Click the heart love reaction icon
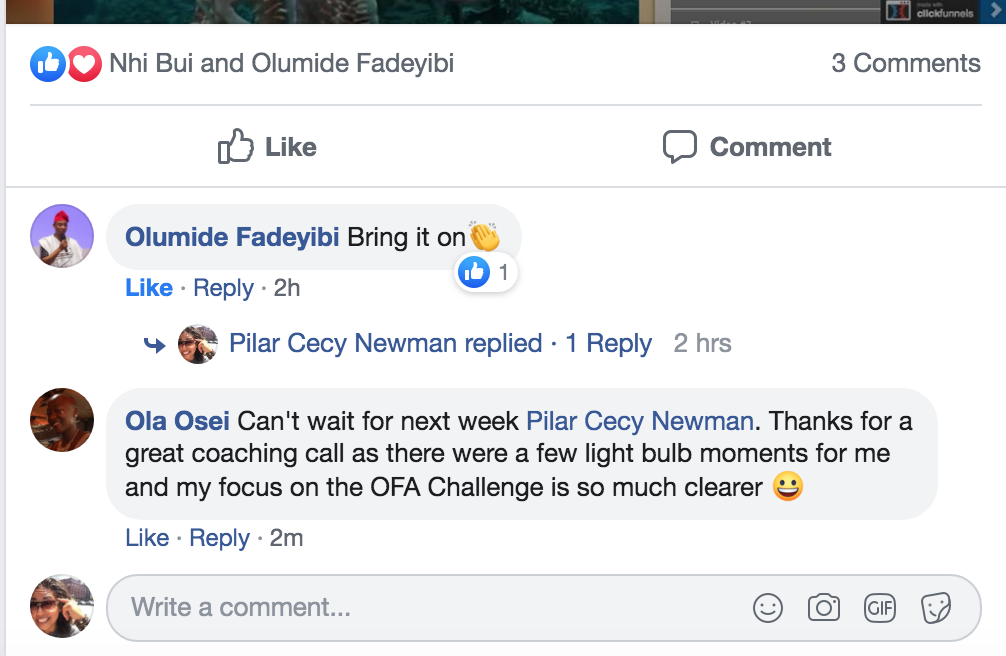The height and width of the screenshot is (656, 1006). pos(85,65)
